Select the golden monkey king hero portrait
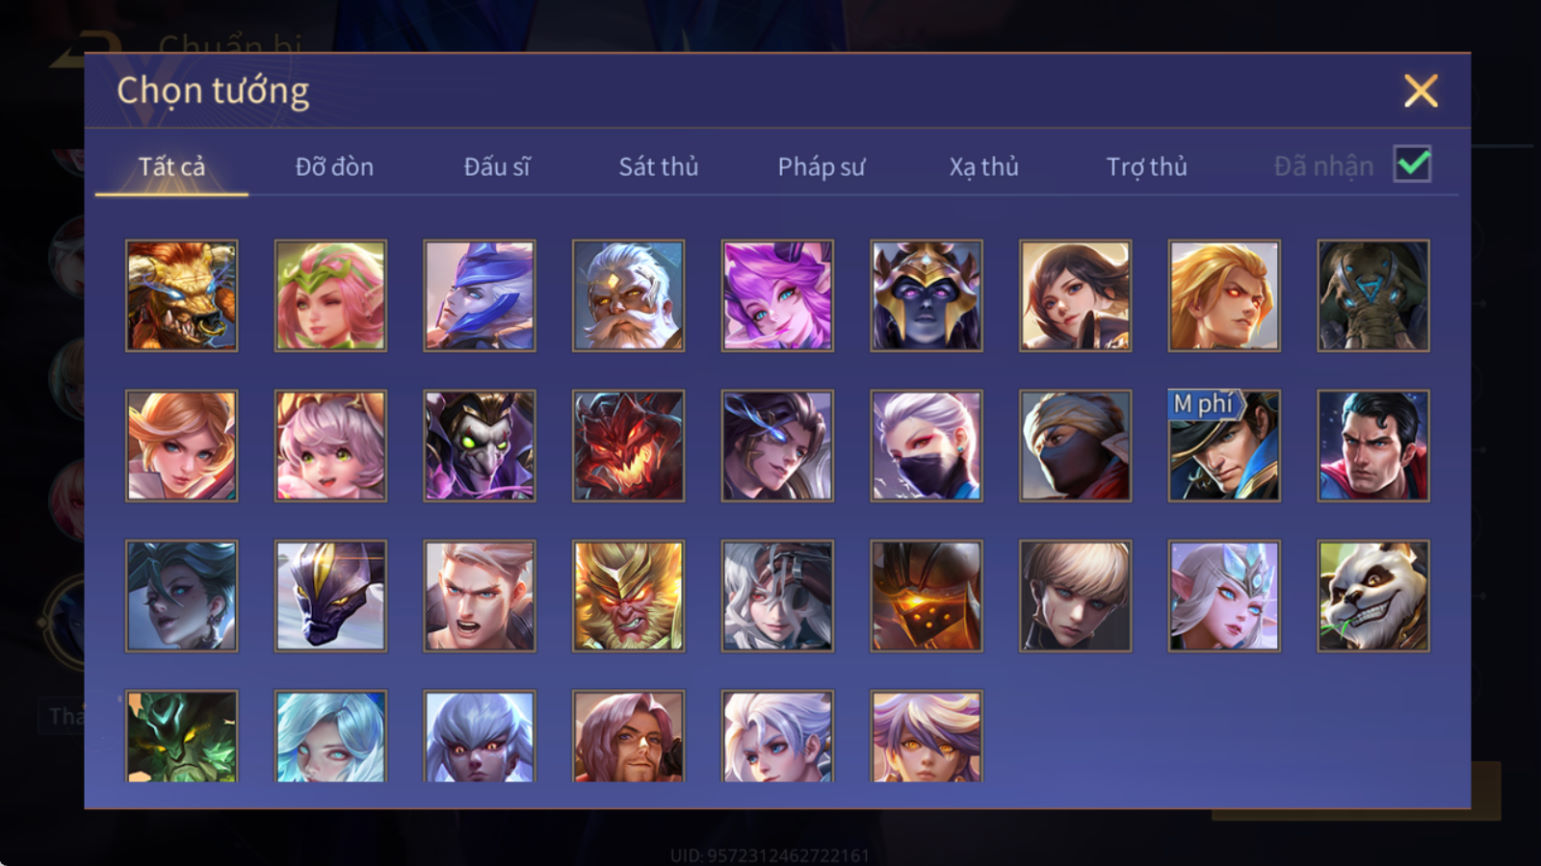 [x=628, y=596]
